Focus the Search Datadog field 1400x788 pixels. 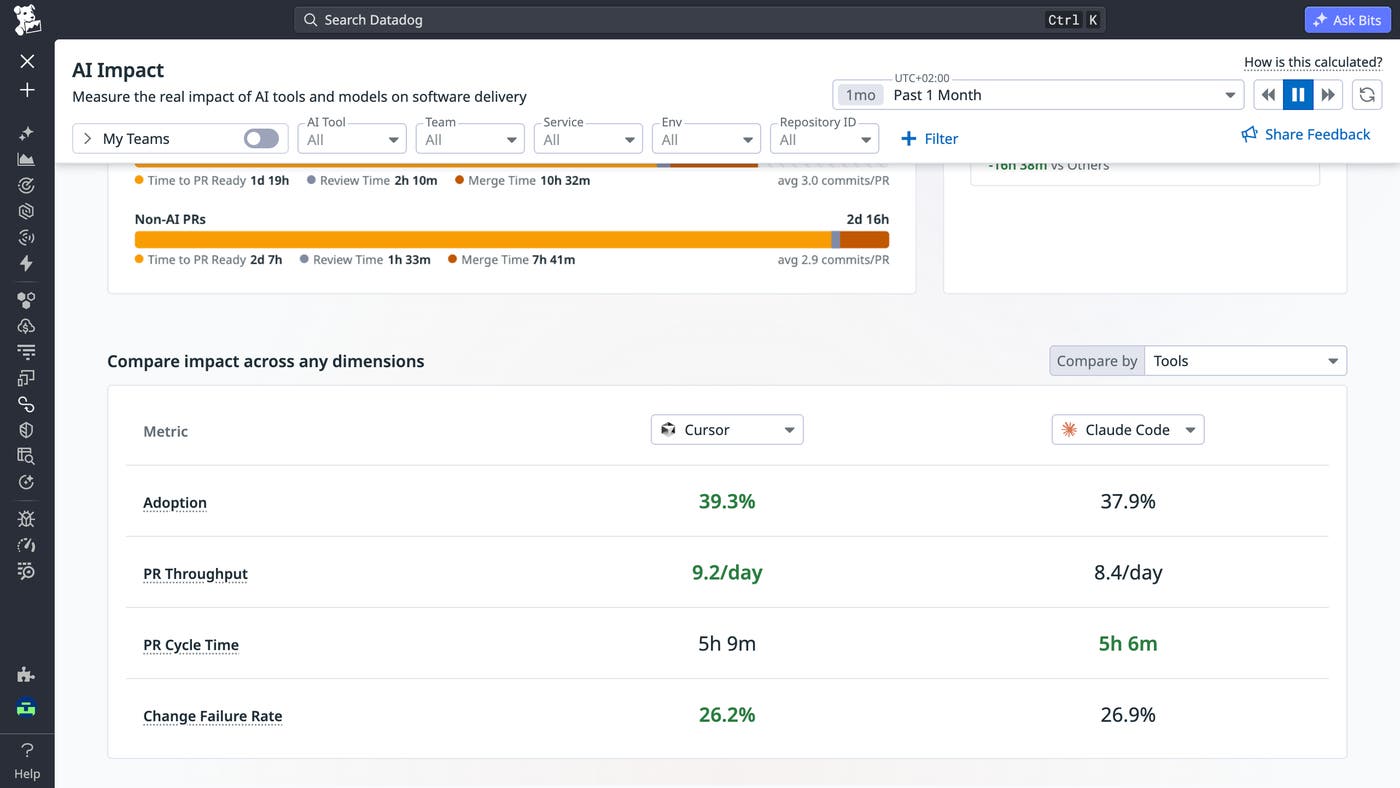pyautogui.click(x=699, y=20)
